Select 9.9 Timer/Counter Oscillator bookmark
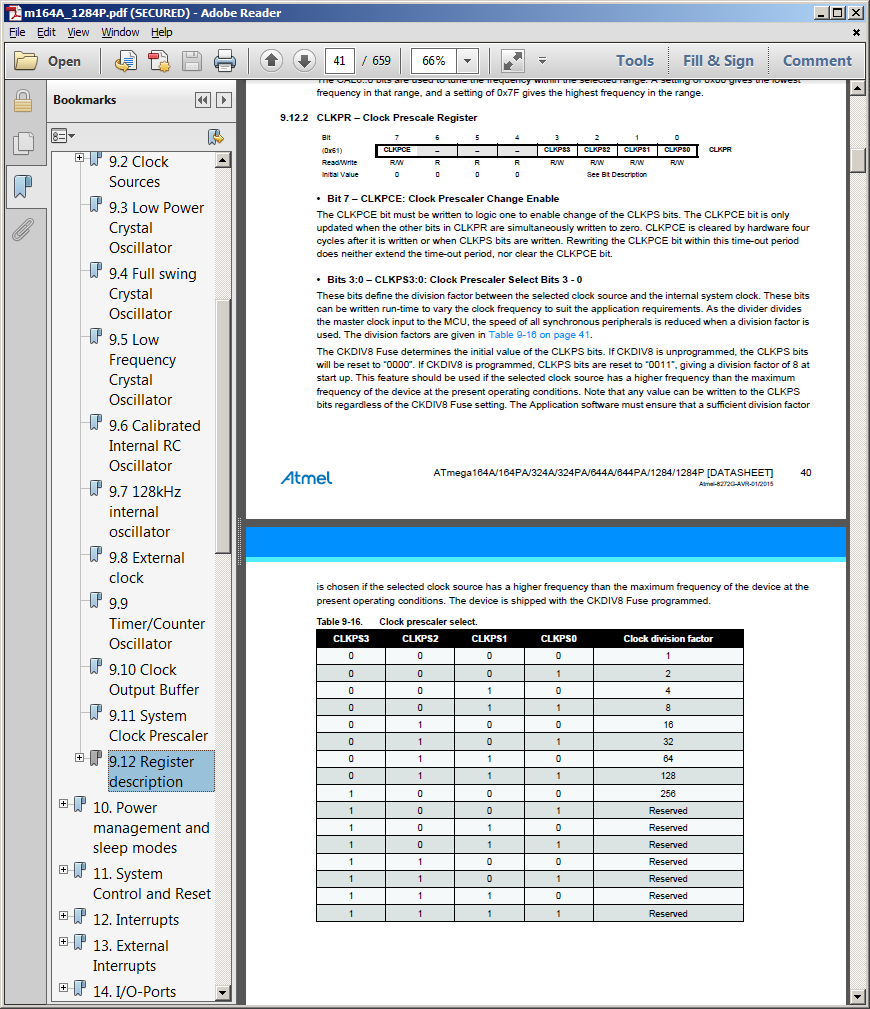 point(157,624)
